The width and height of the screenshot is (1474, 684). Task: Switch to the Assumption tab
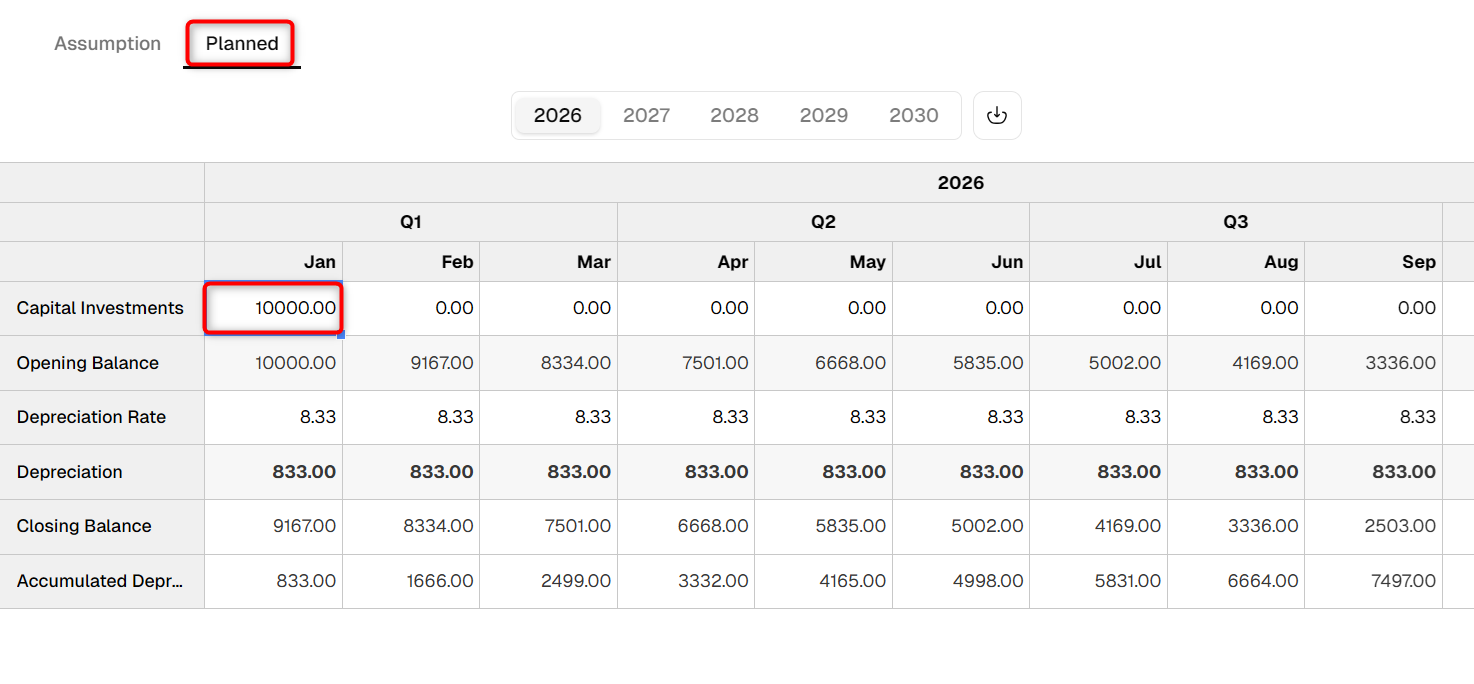(x=107, y=44)
